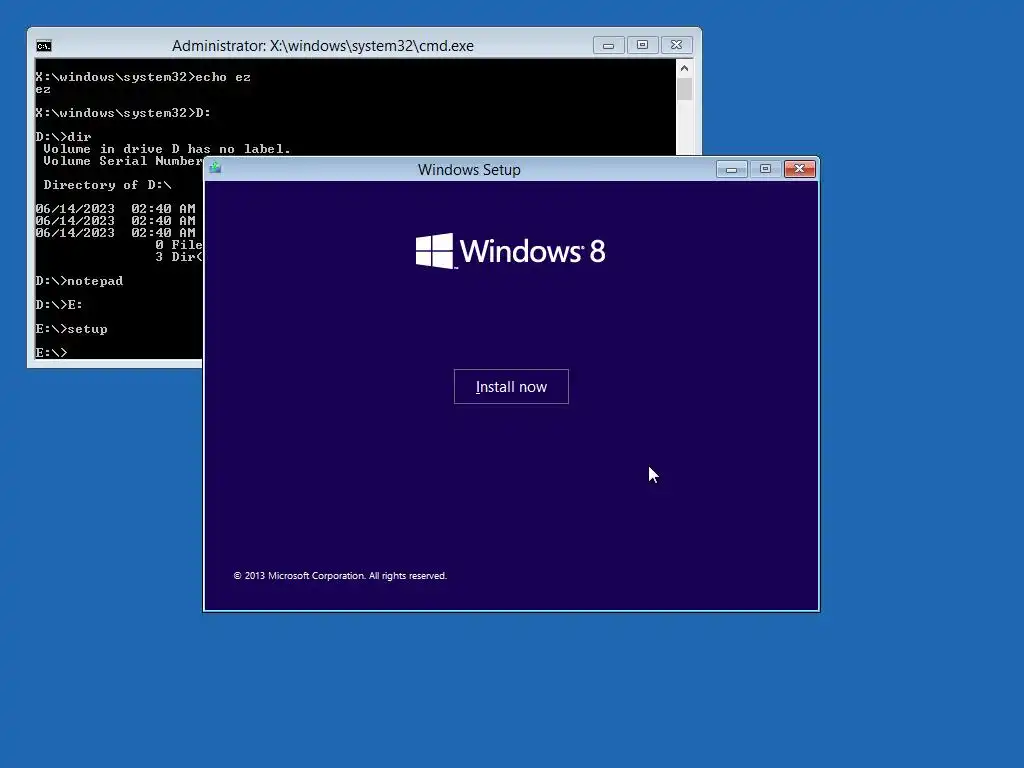The width and height of the screenshot is (1024, 768).
Task: Minimize the Windows Setup window
Action: click(731, 169)
